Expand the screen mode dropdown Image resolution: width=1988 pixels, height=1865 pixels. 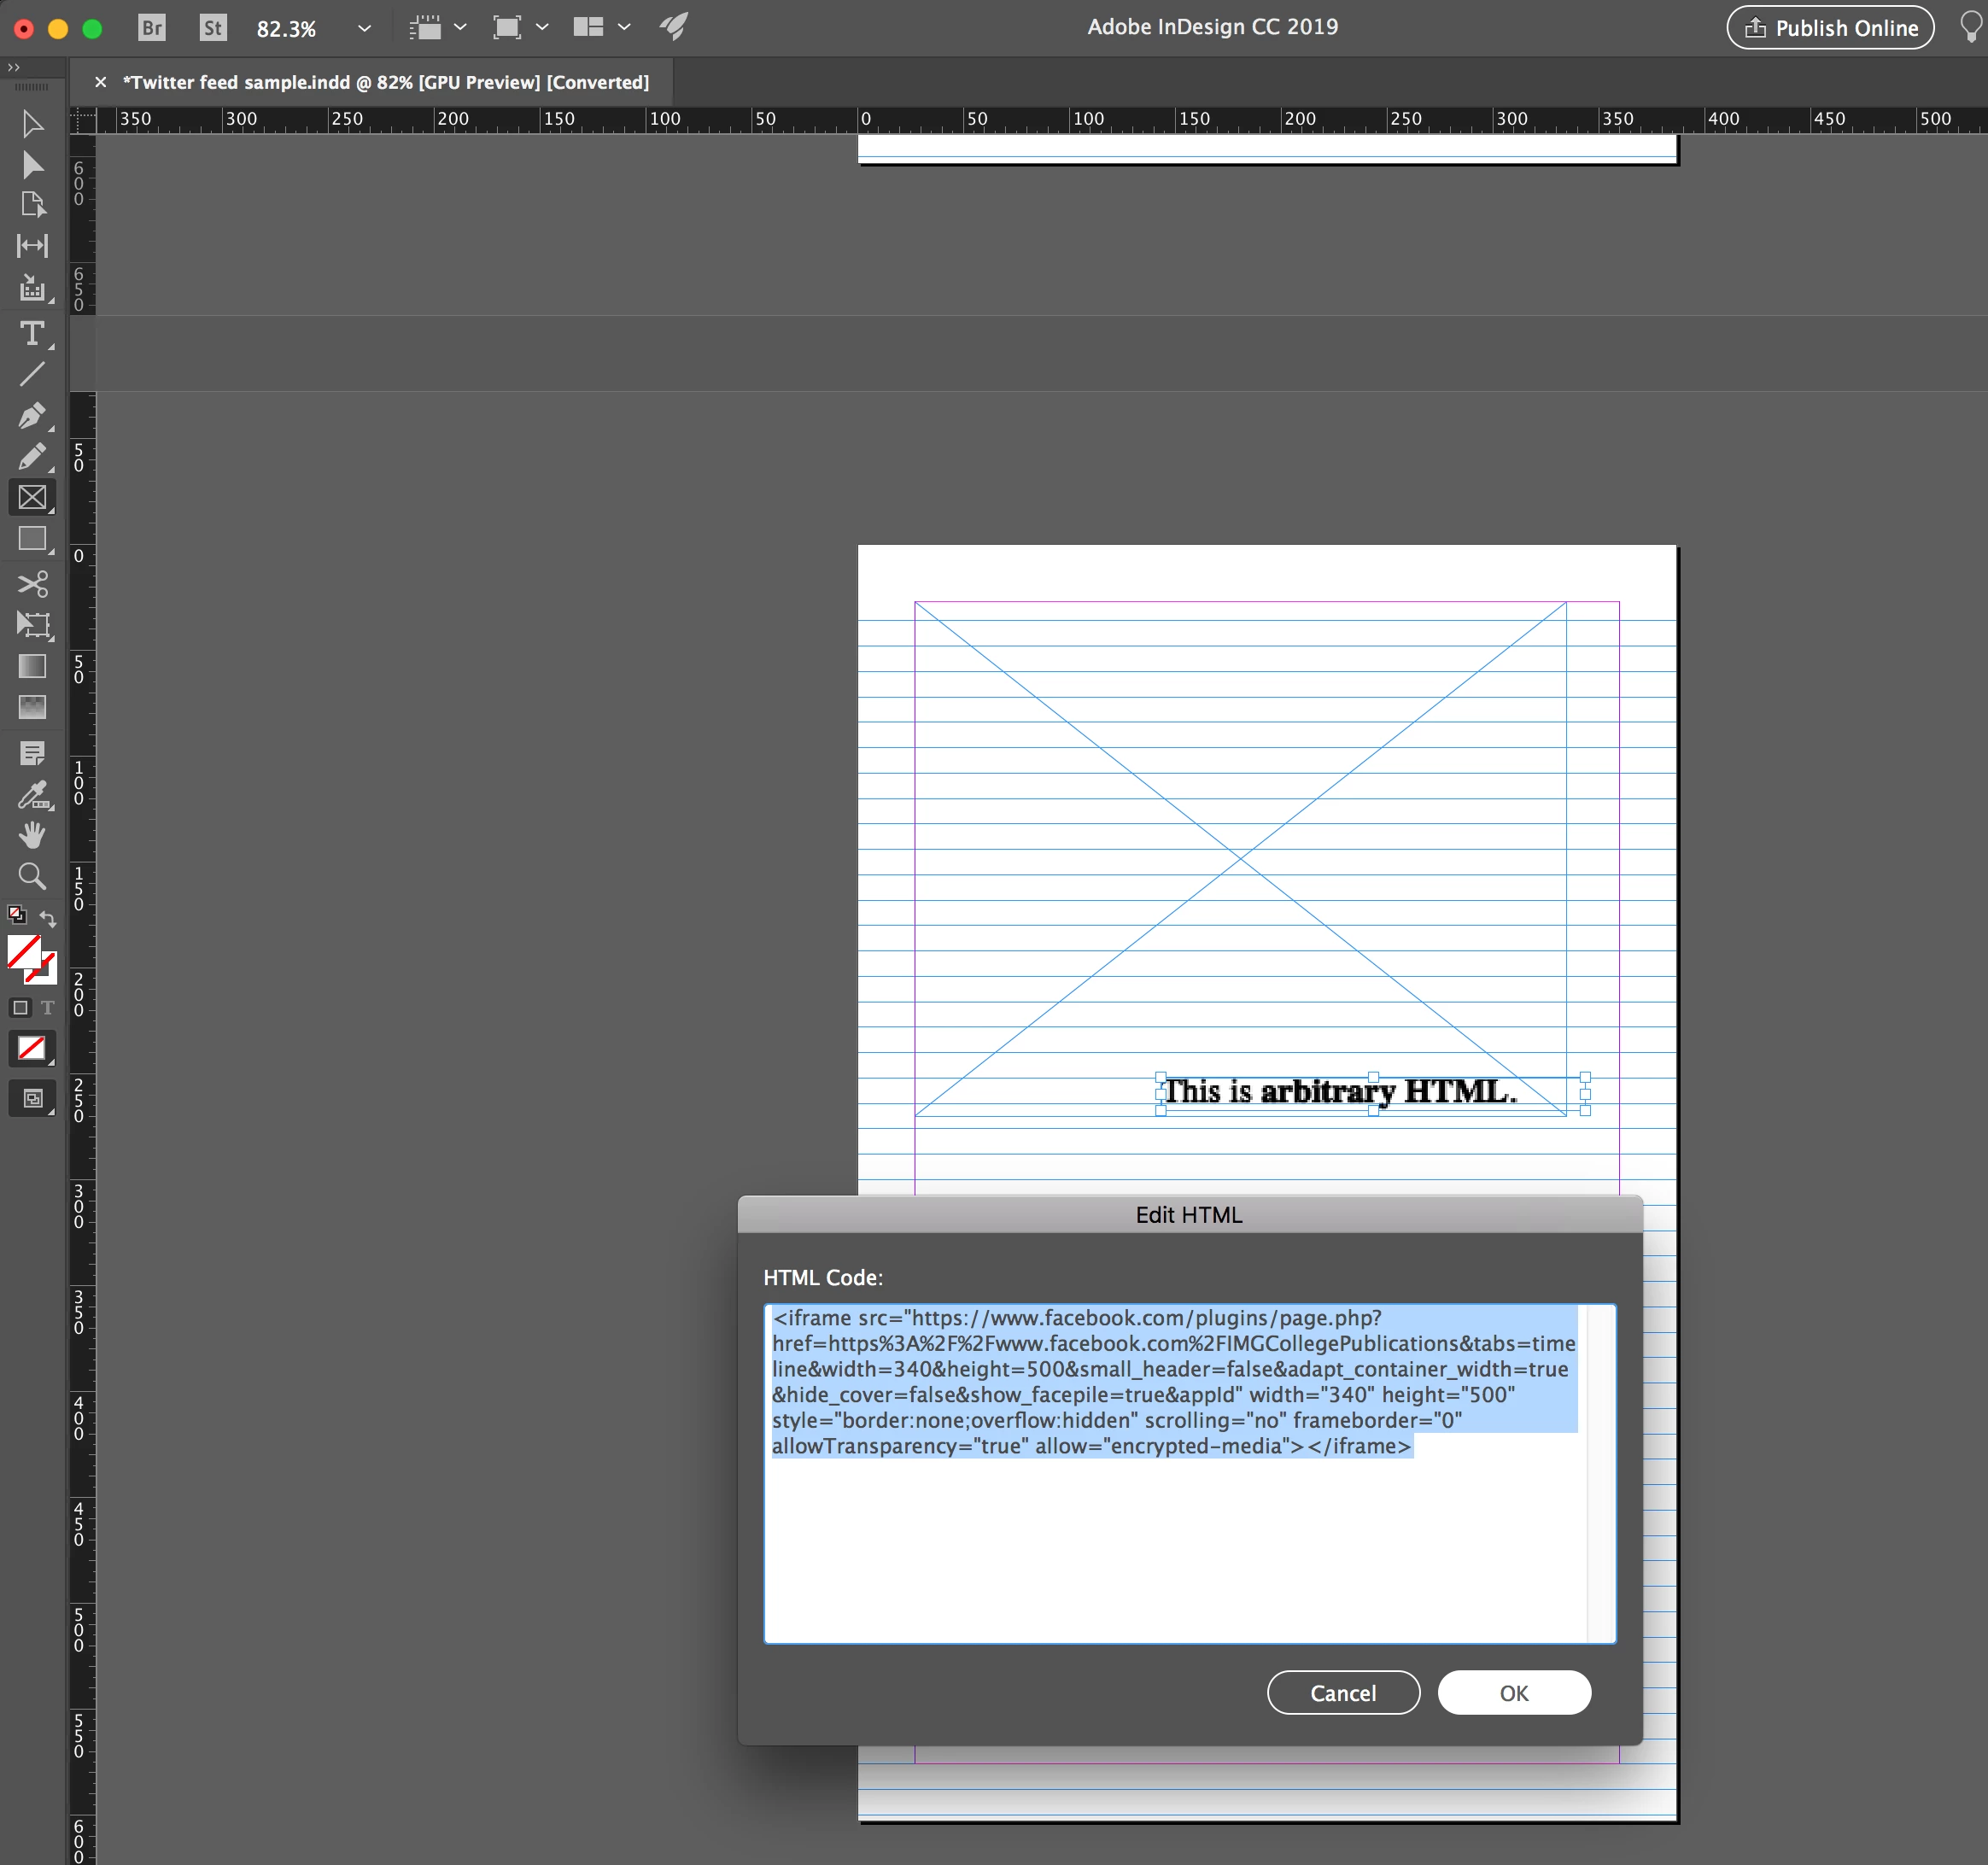(542, 27)
